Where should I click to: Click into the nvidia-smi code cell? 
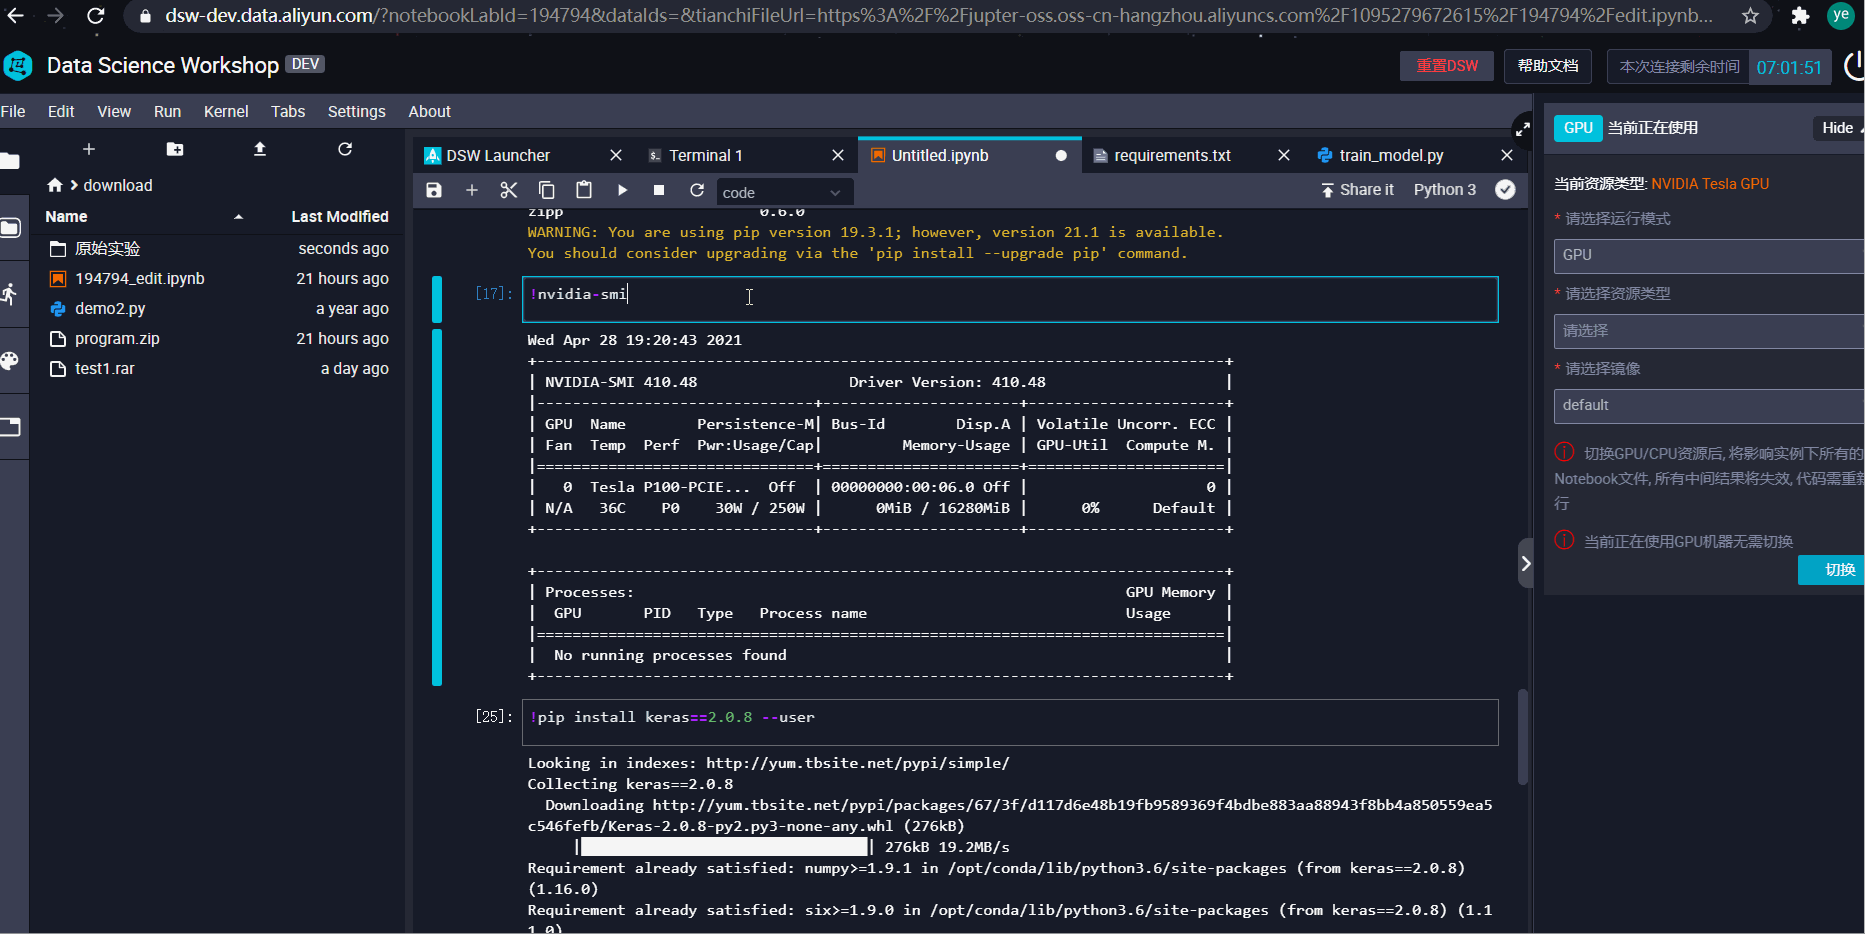pyautogui.click(x=1010, y=299)
